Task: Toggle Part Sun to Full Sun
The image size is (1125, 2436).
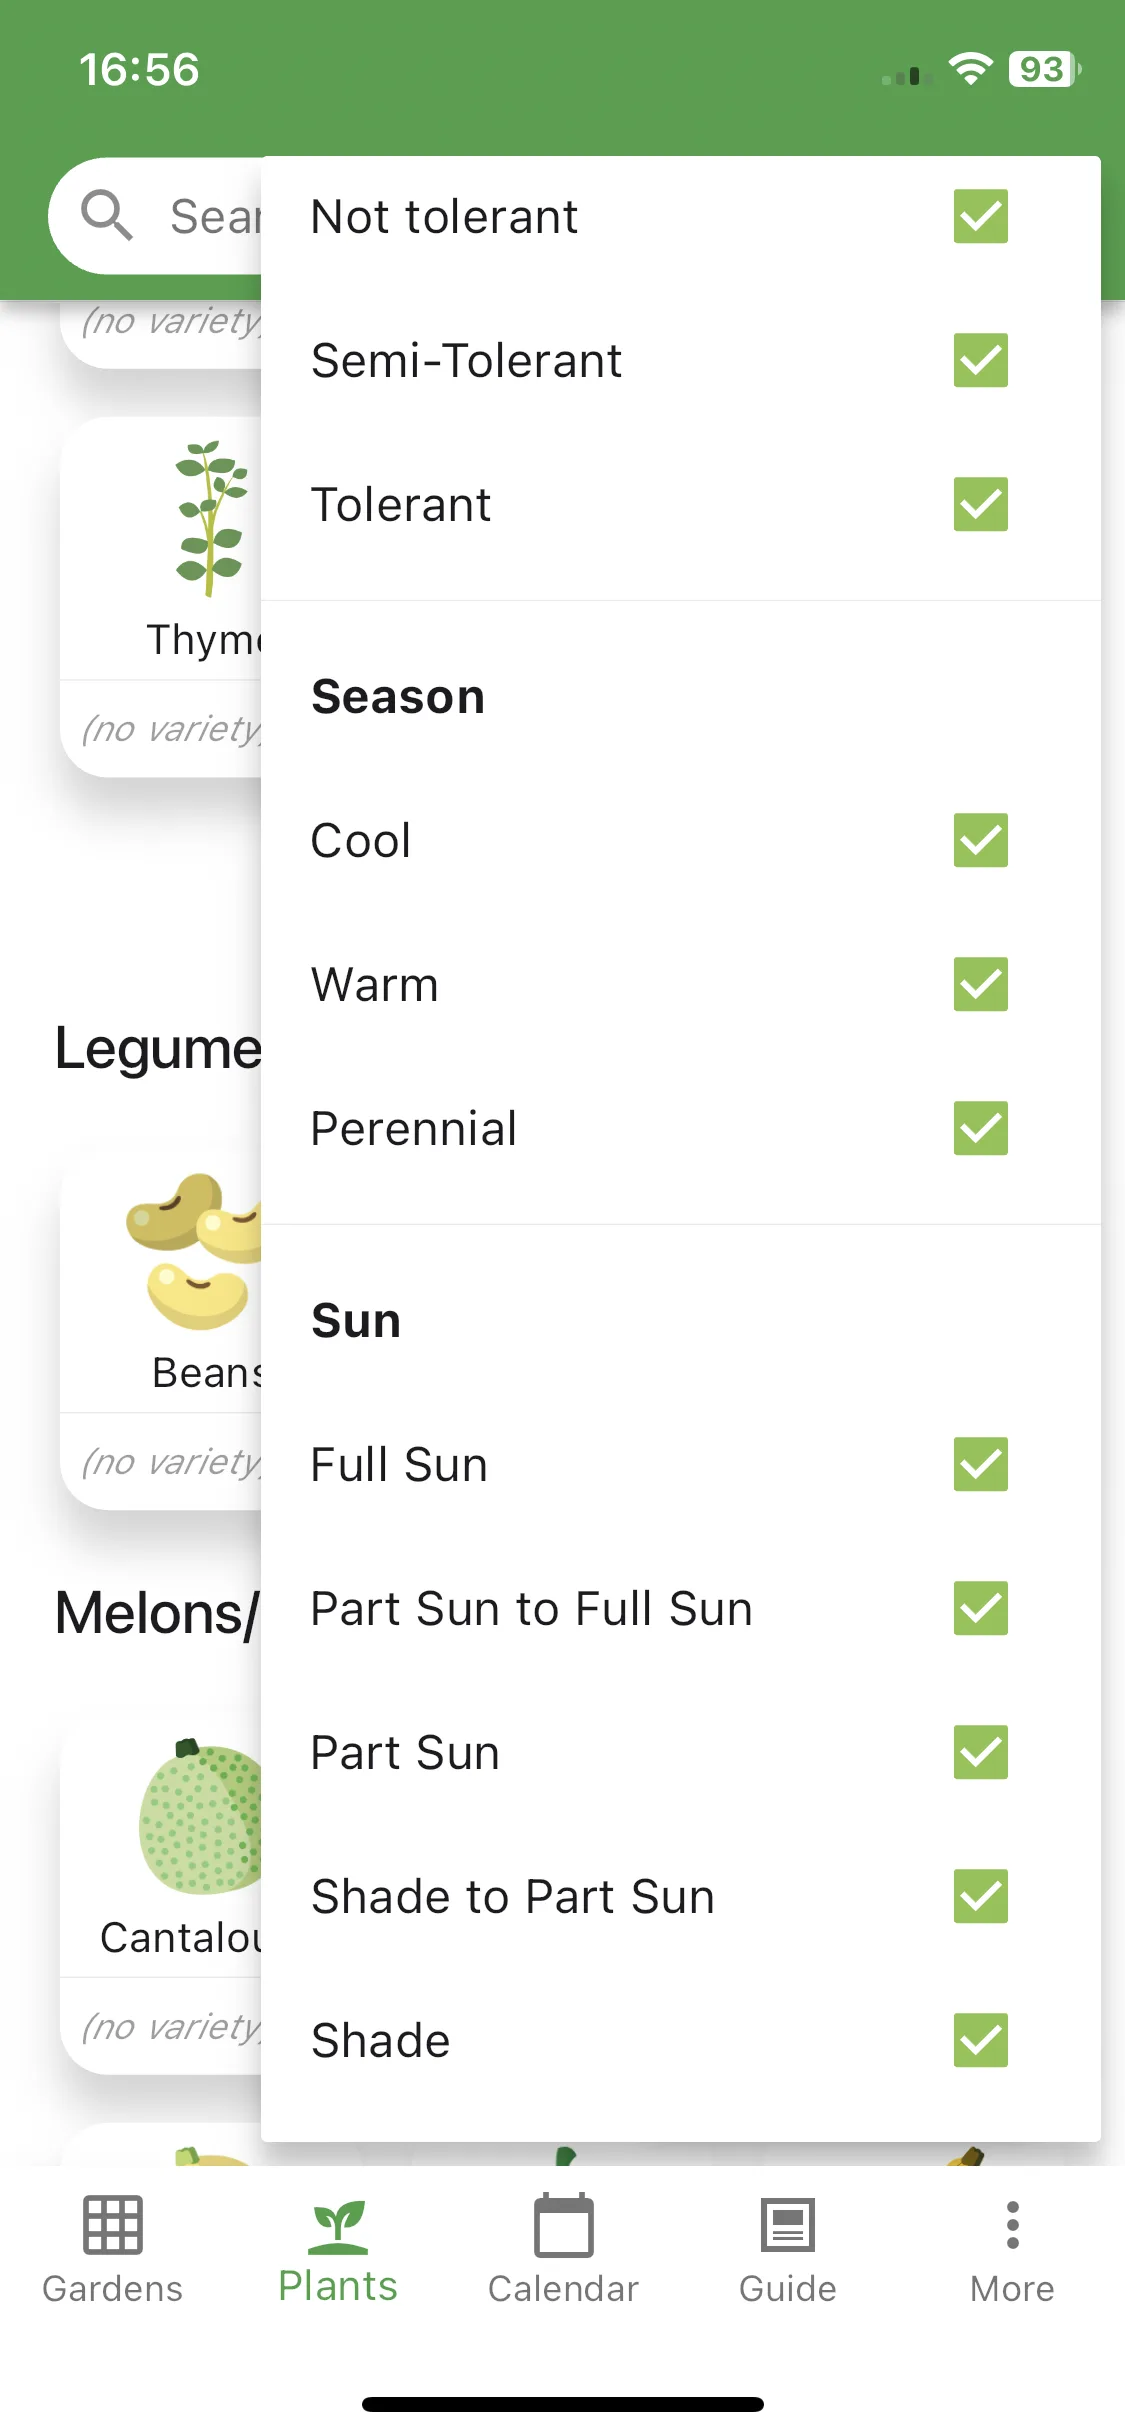Action: point(980,1608)
